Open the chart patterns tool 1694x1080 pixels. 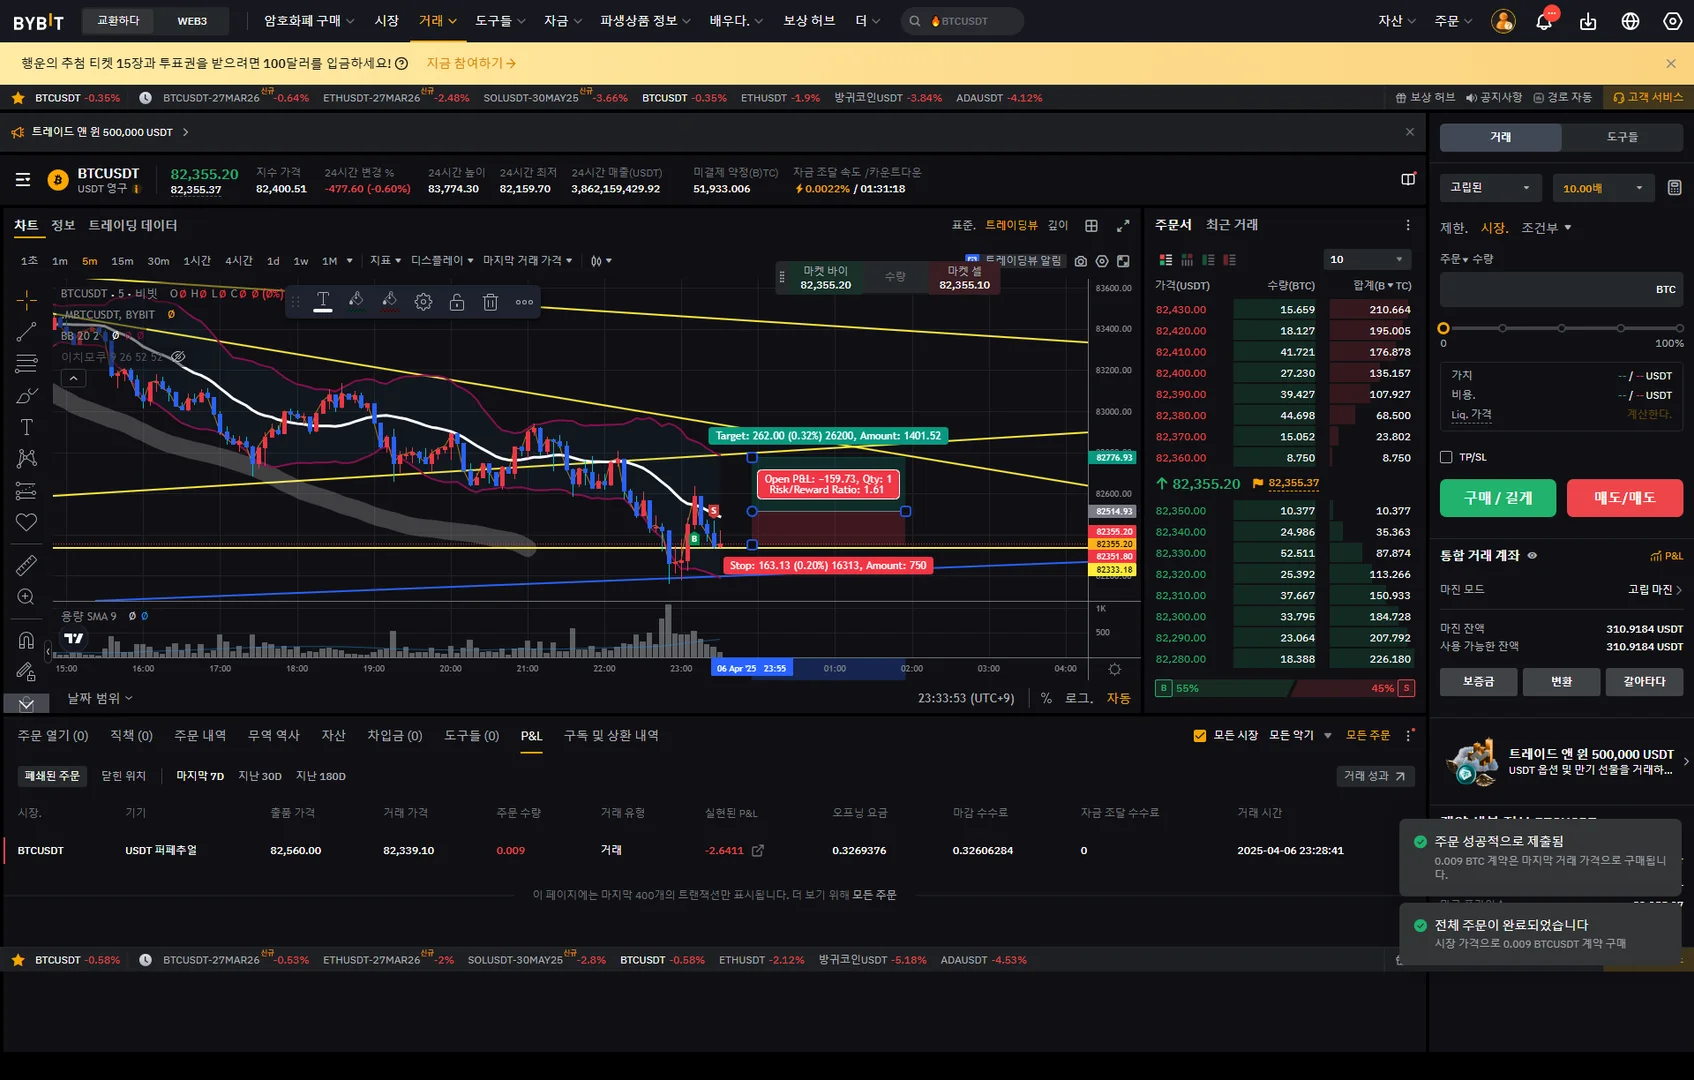click(27, 458)
